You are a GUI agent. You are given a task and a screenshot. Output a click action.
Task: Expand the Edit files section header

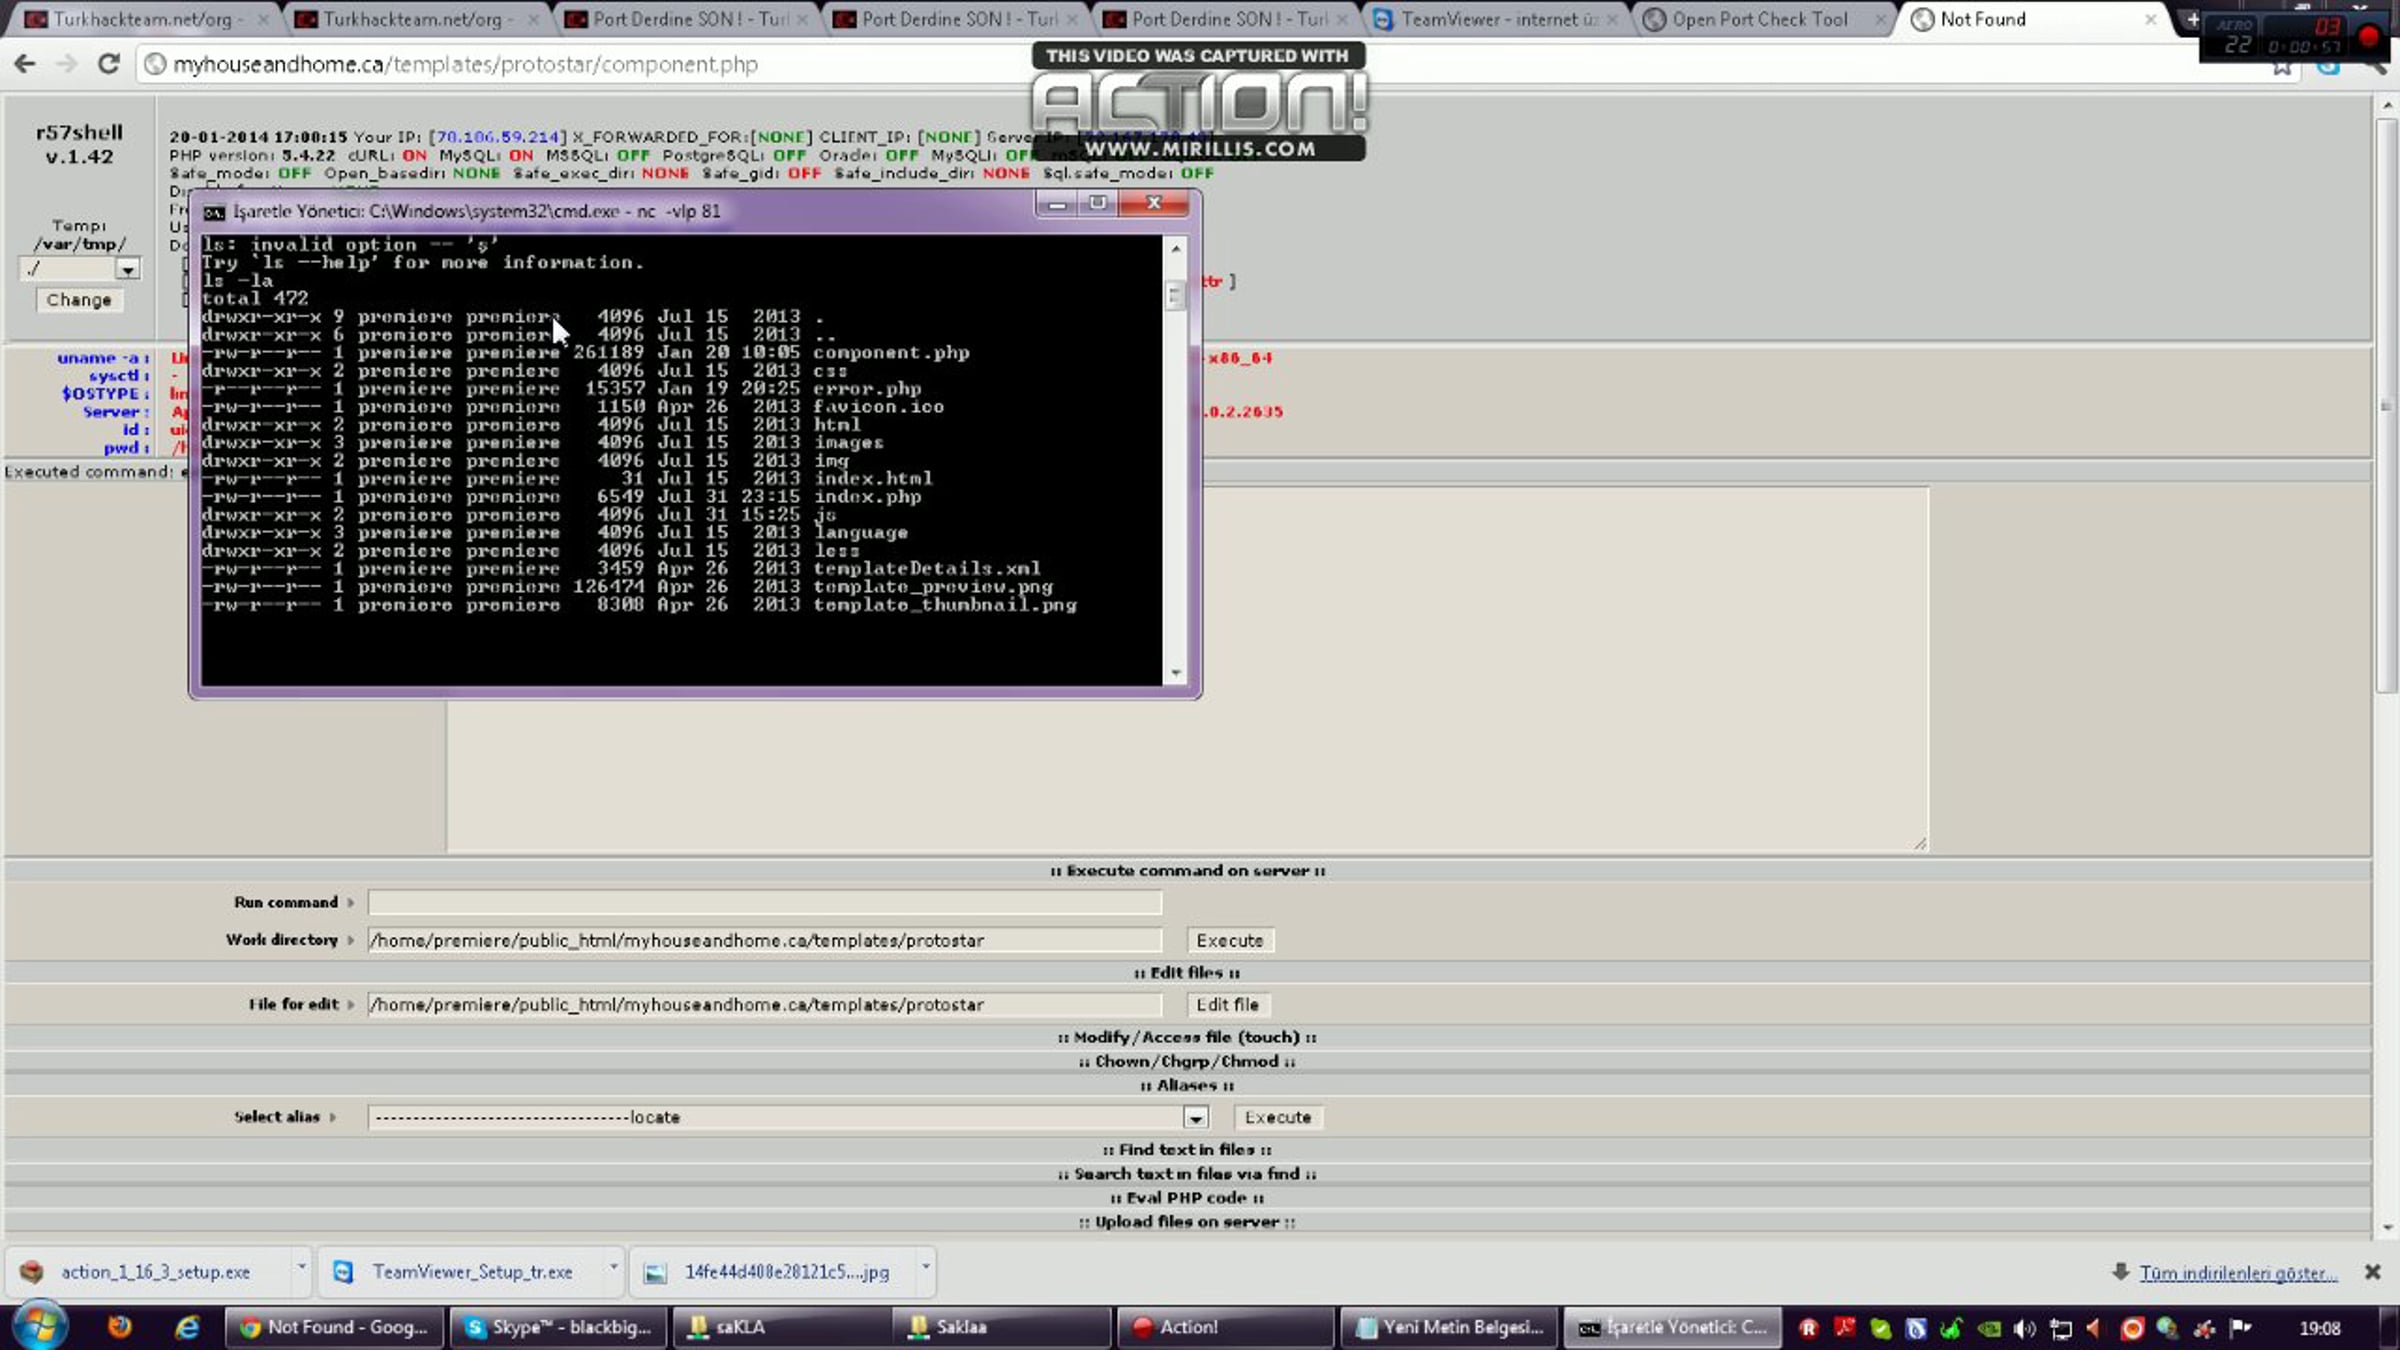click(1187, 972)
